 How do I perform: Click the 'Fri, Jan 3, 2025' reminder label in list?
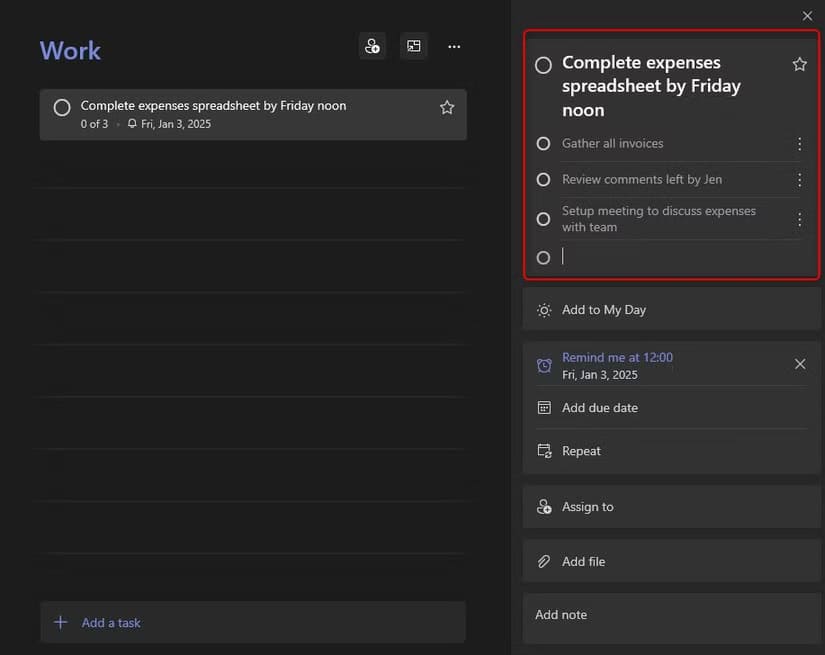click(x=176, y=124)
